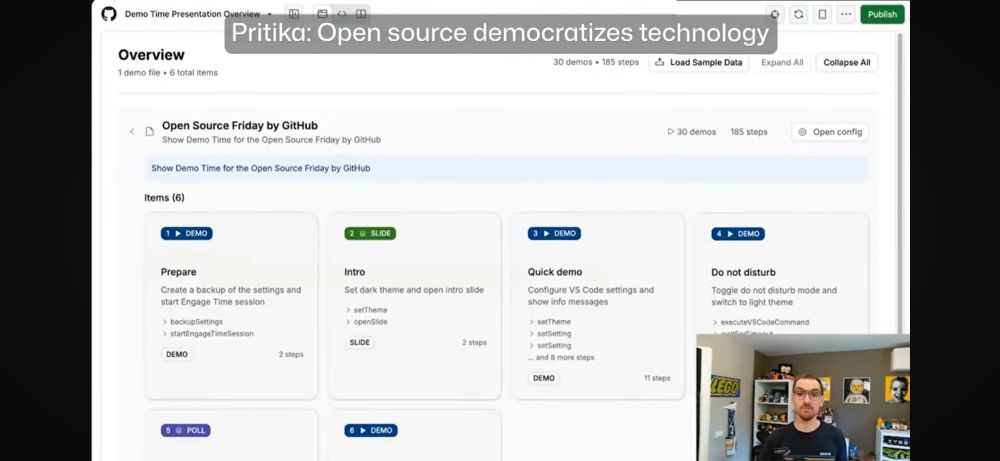Click the DEMO tag at bottom of Quick demo
The image size is (1000, 461).
[x=543, y=378]
